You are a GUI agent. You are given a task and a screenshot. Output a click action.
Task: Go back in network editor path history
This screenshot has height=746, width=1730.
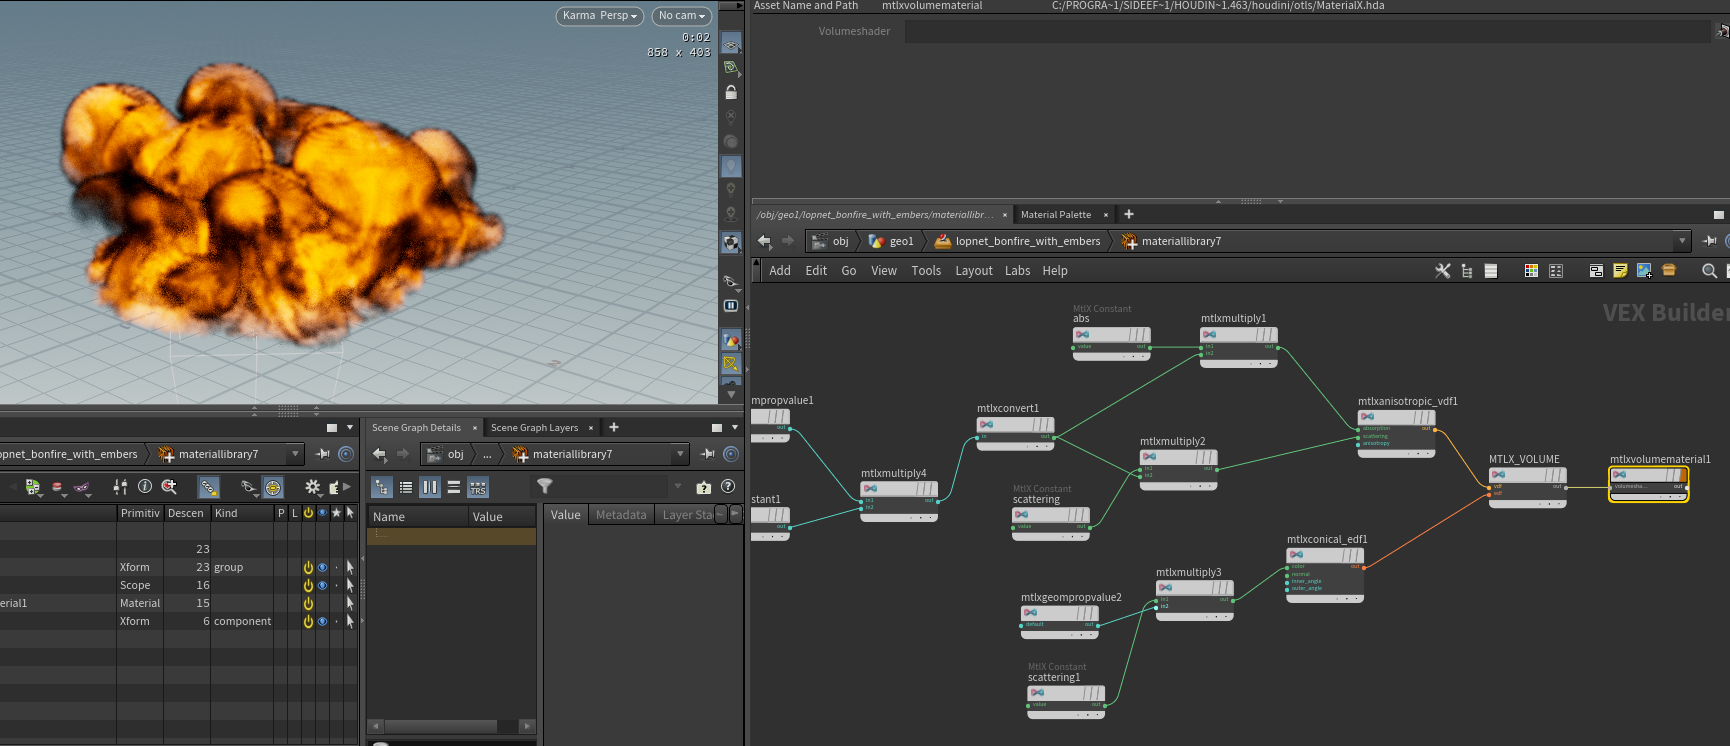coord(765,241)
